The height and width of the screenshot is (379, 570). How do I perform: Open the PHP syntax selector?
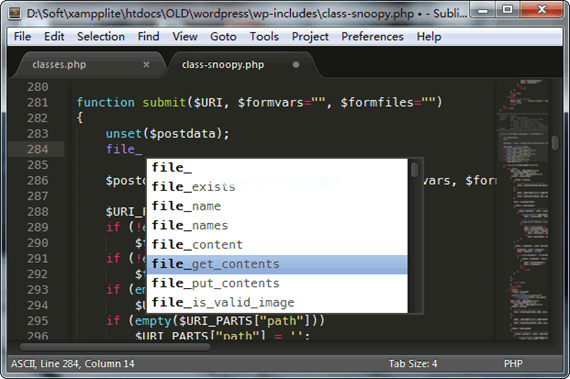pos(513,363)
